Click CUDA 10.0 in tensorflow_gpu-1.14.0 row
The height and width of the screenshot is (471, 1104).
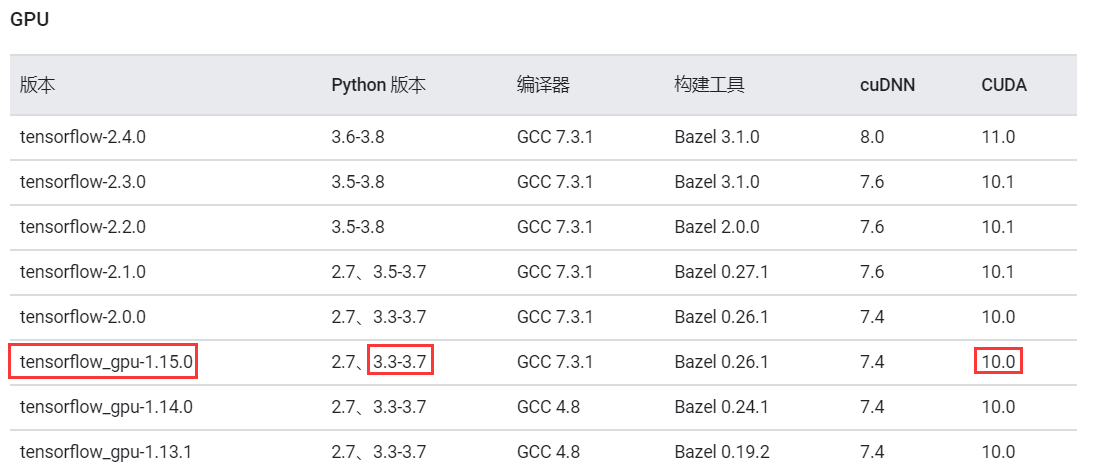click(998, 407)
